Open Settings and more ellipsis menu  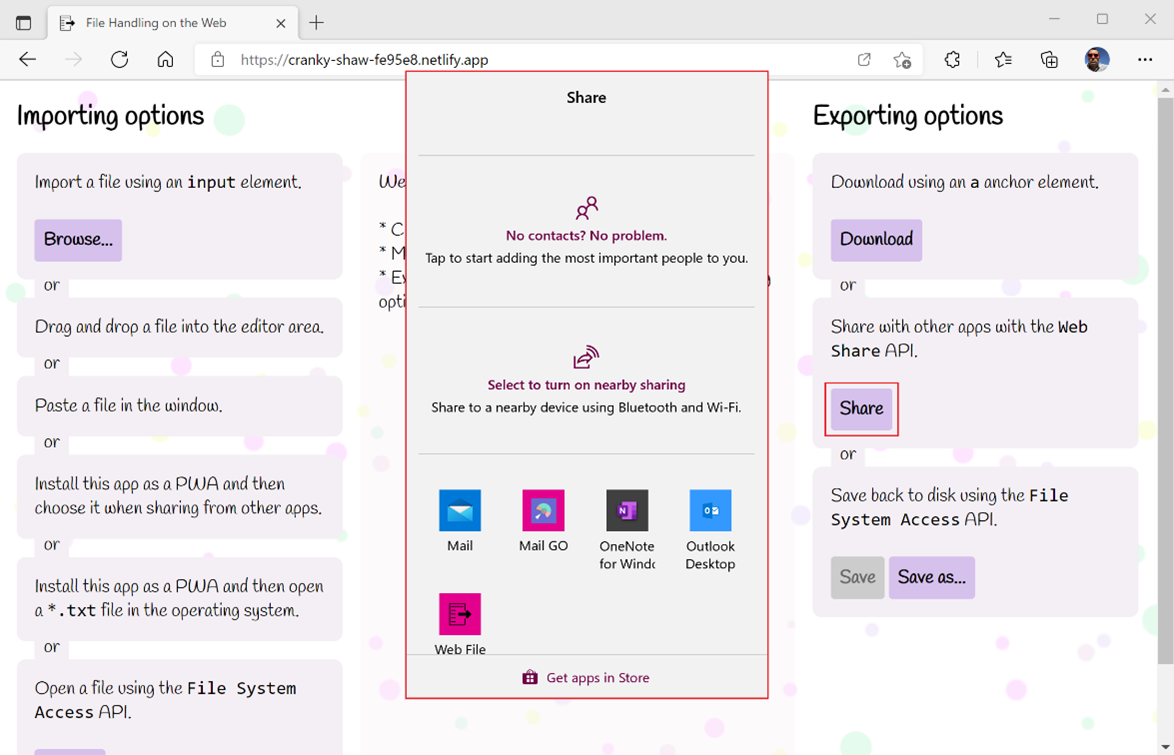[1145, 60]
